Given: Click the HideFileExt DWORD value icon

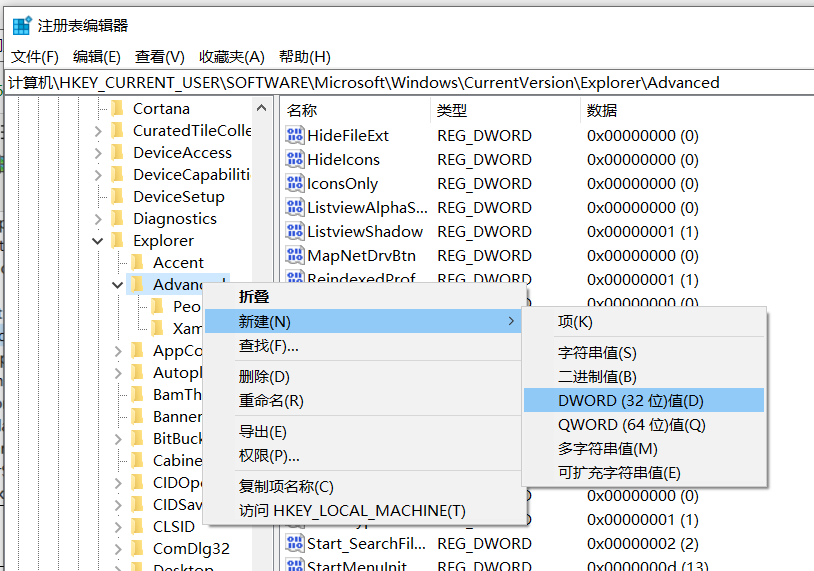Looking at the screenshot, I should tap(295, 135).
